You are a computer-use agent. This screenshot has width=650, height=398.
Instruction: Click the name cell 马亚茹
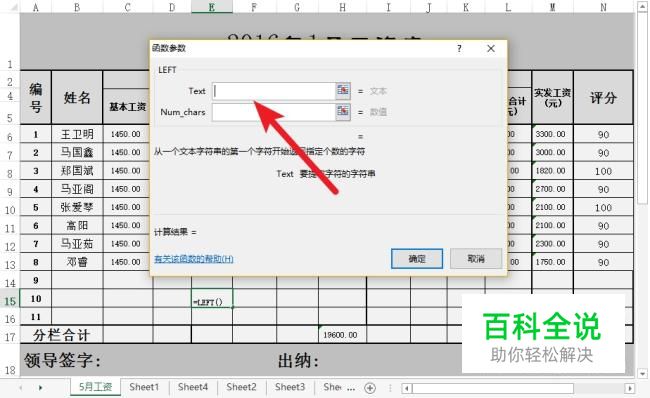(77, 244)
